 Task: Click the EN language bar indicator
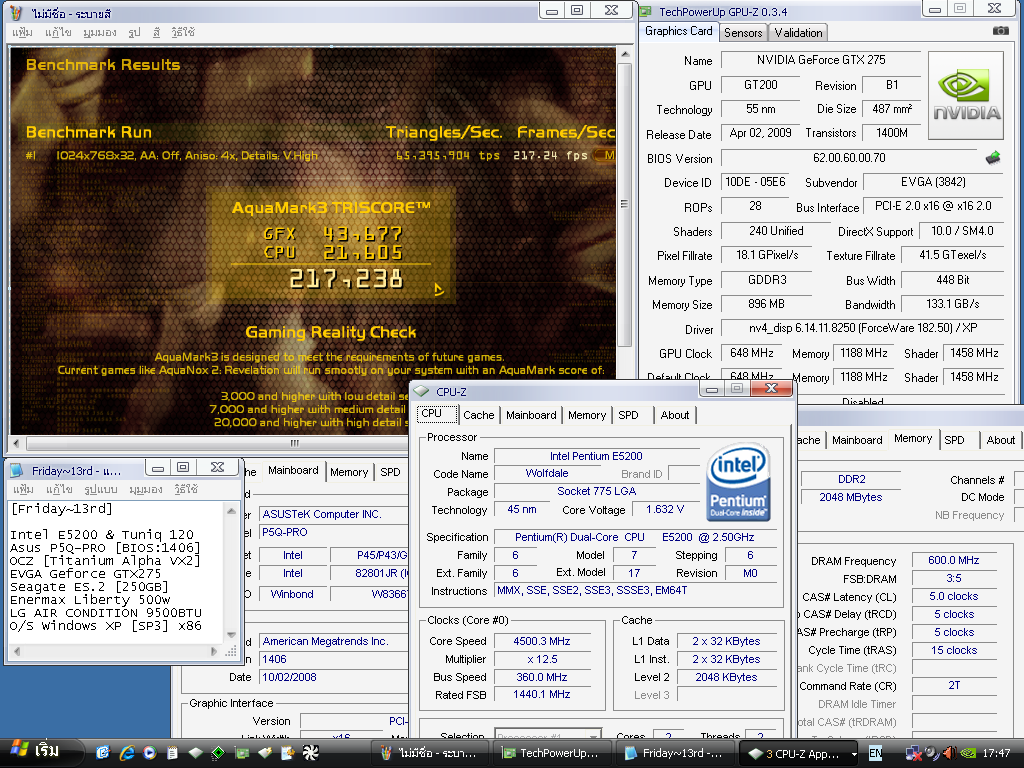pos(875,752)
